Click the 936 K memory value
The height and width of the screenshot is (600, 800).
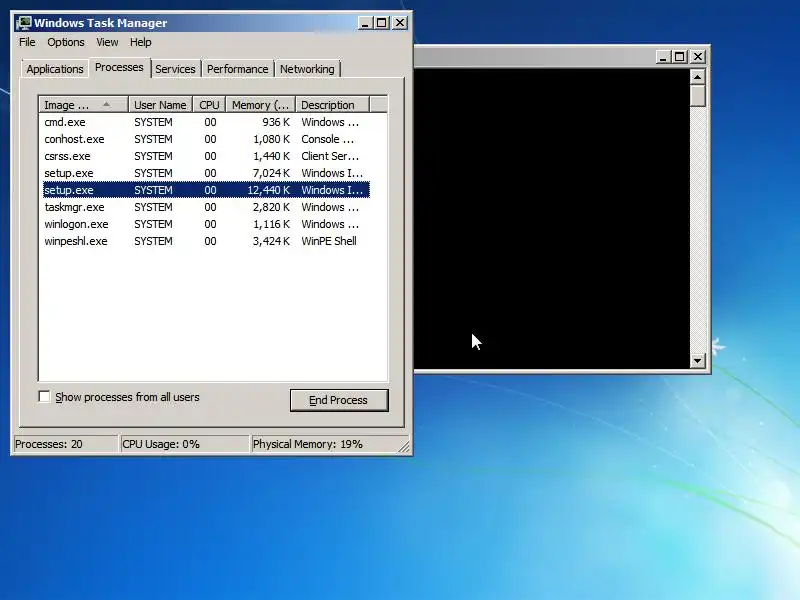(x=276, y=122)
